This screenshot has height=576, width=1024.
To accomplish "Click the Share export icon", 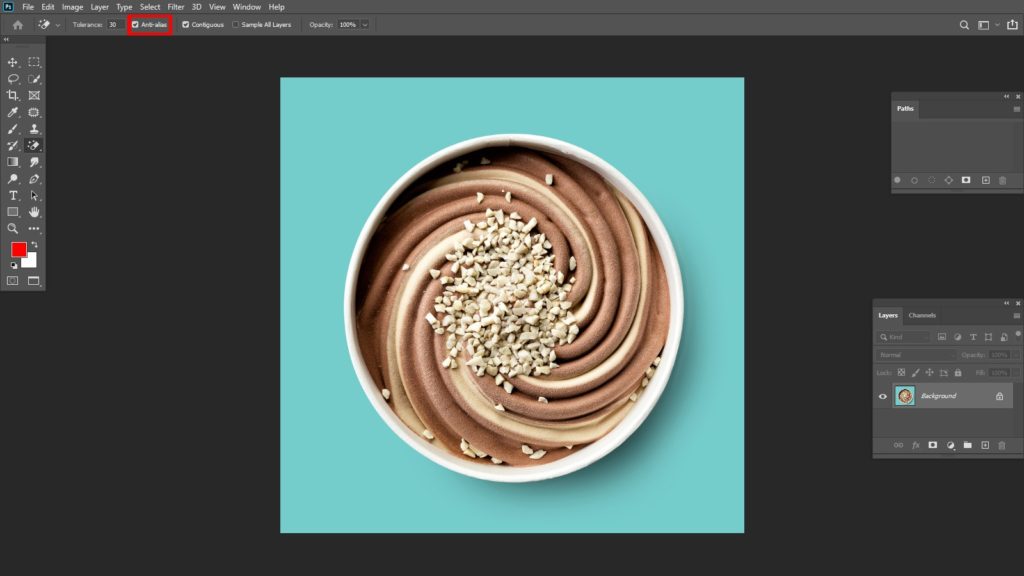I will pos(1012,25).
